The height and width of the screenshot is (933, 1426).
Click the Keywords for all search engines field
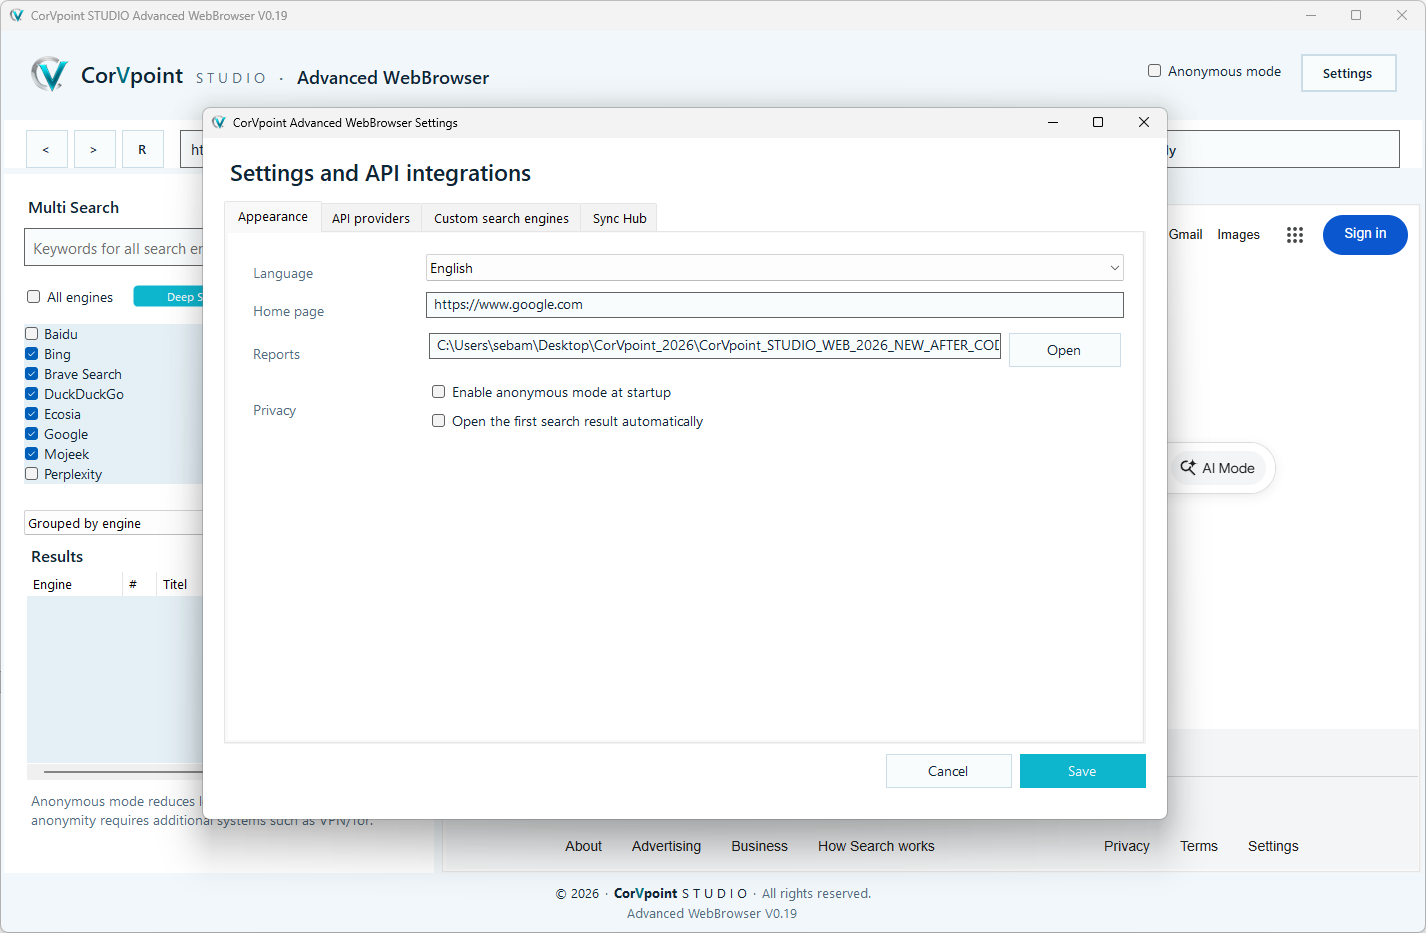coord(114,248)
